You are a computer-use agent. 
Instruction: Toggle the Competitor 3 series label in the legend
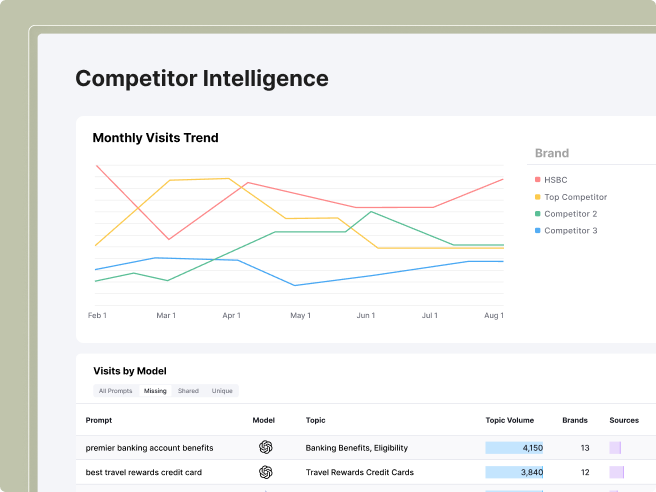[570, 231]
